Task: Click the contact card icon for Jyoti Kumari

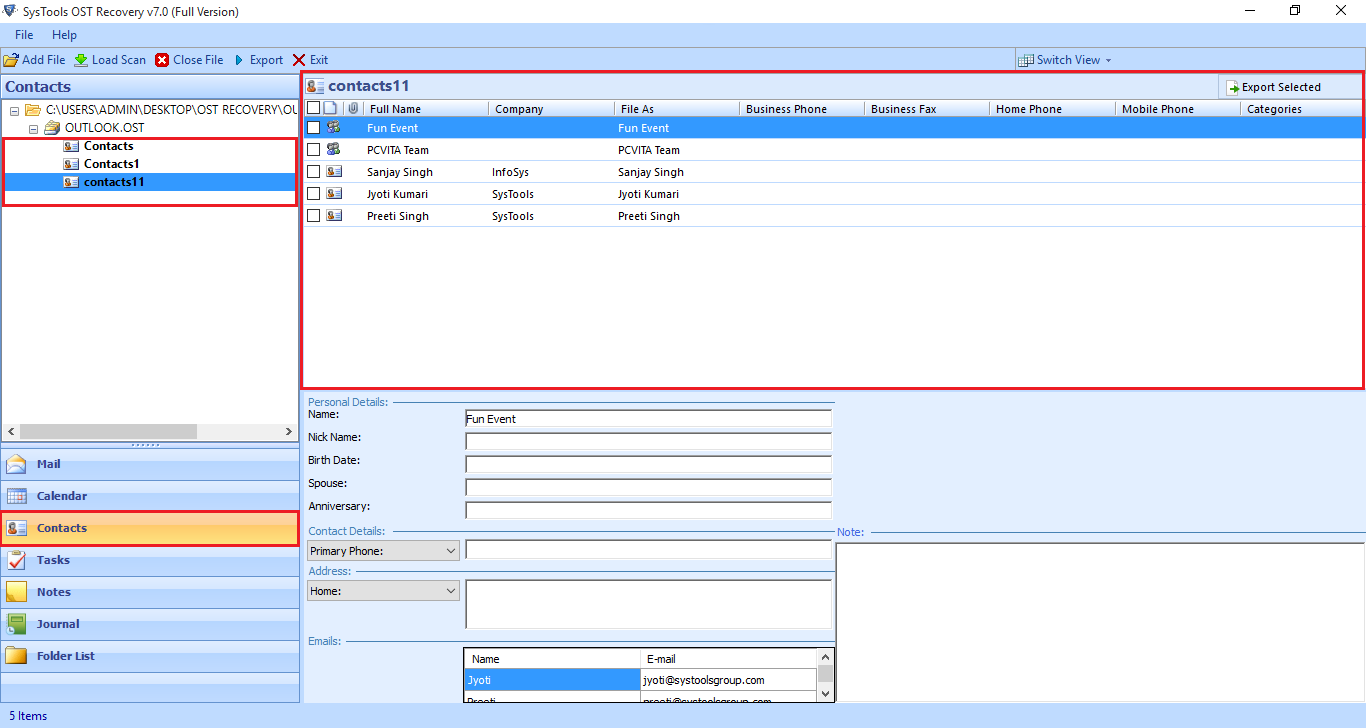Action: pos(334,194)
